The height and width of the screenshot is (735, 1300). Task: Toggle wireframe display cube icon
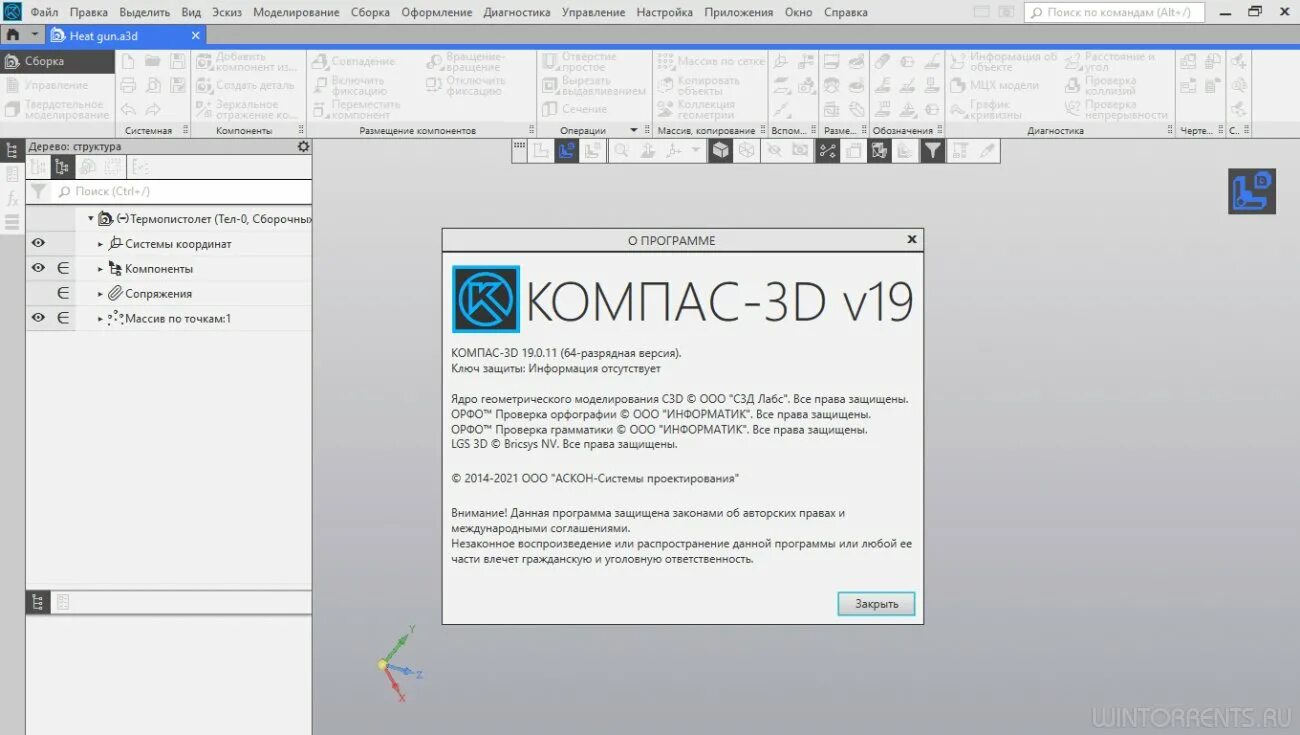point(745,151)
